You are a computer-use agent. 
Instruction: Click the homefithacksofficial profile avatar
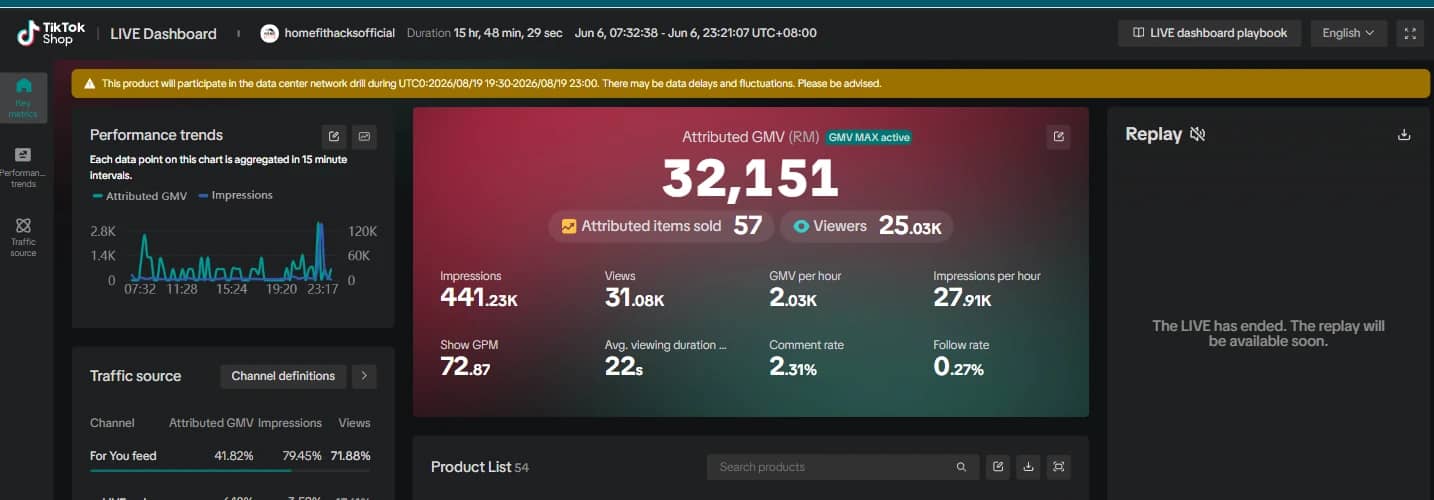(x=269, y=33)
